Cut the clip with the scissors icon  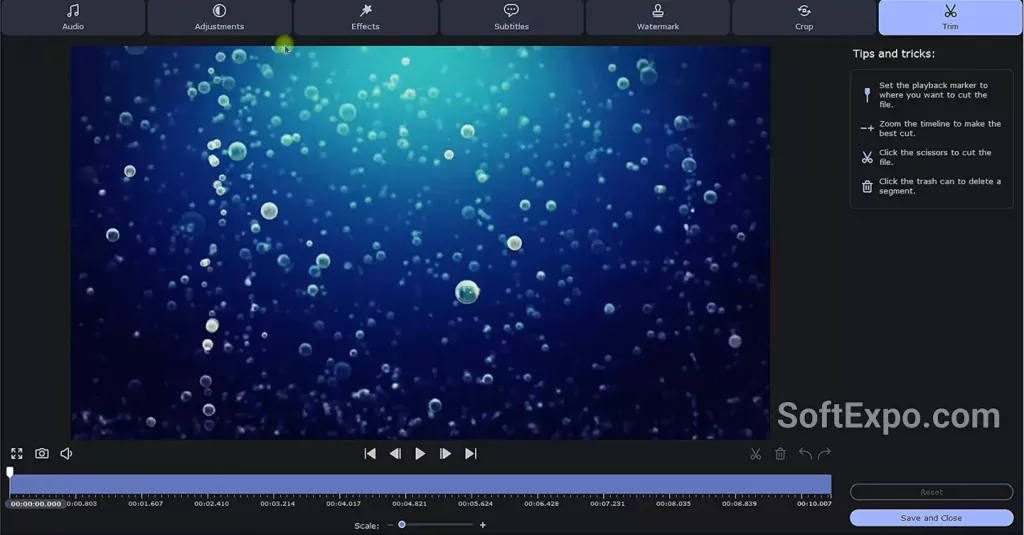[x=756, y=453]
